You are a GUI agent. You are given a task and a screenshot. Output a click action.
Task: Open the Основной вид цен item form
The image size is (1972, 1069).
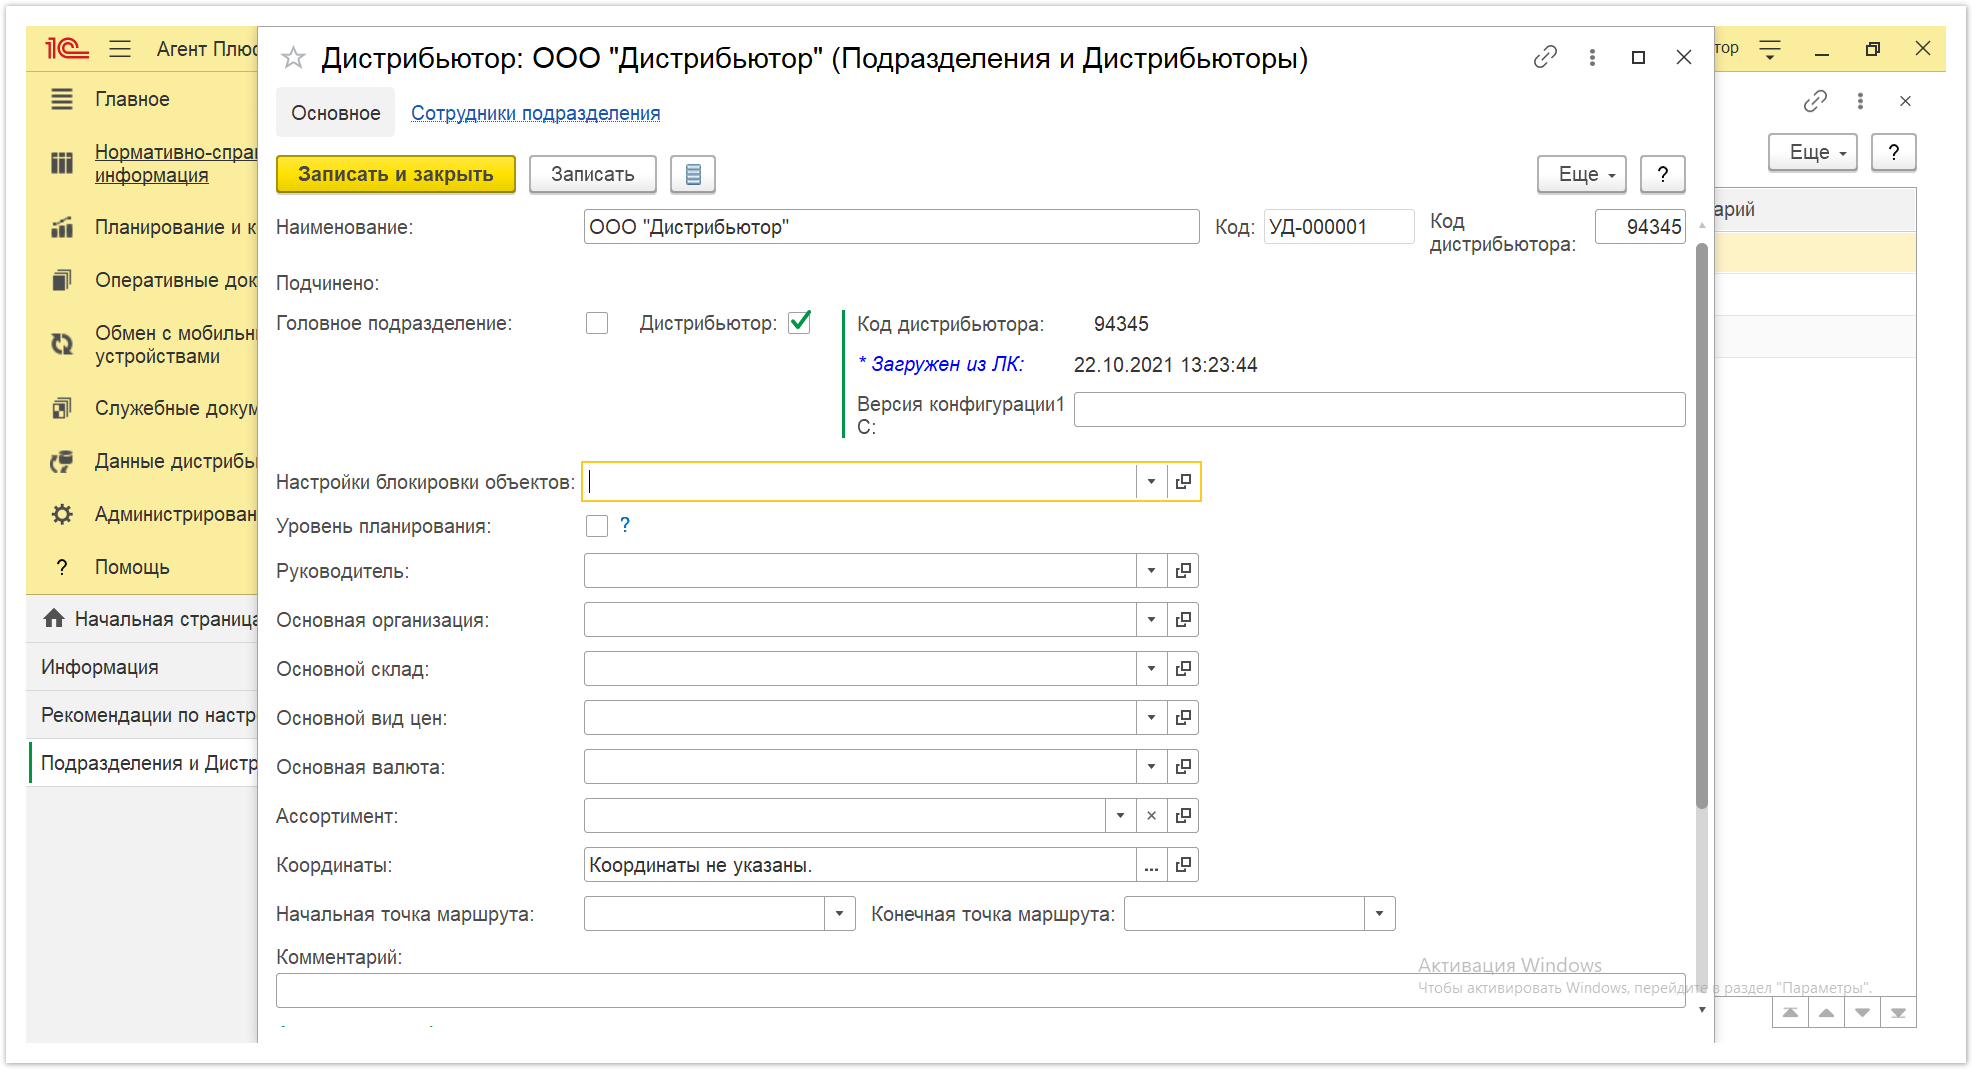pos(1183,718)
